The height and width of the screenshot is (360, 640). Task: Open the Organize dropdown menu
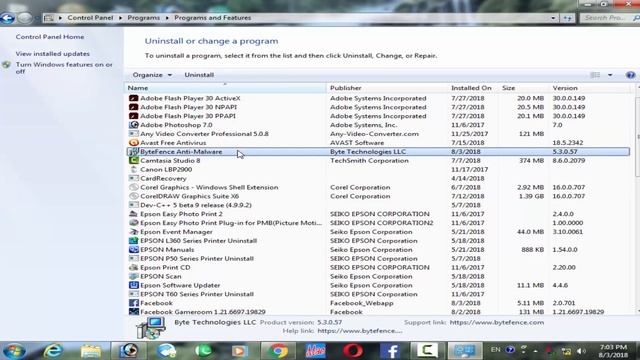[152, 75]
